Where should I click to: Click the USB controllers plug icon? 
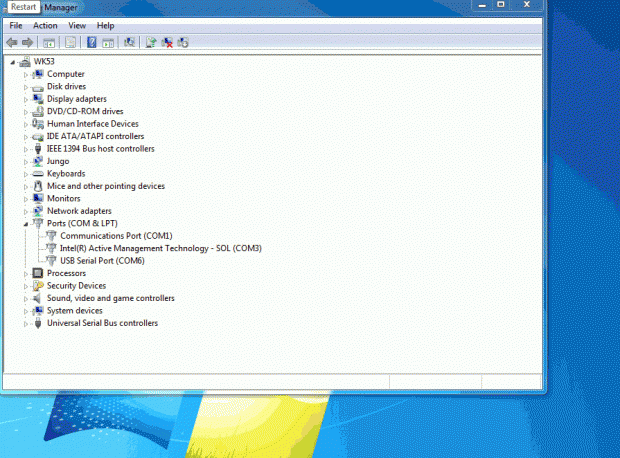point(38,323)
